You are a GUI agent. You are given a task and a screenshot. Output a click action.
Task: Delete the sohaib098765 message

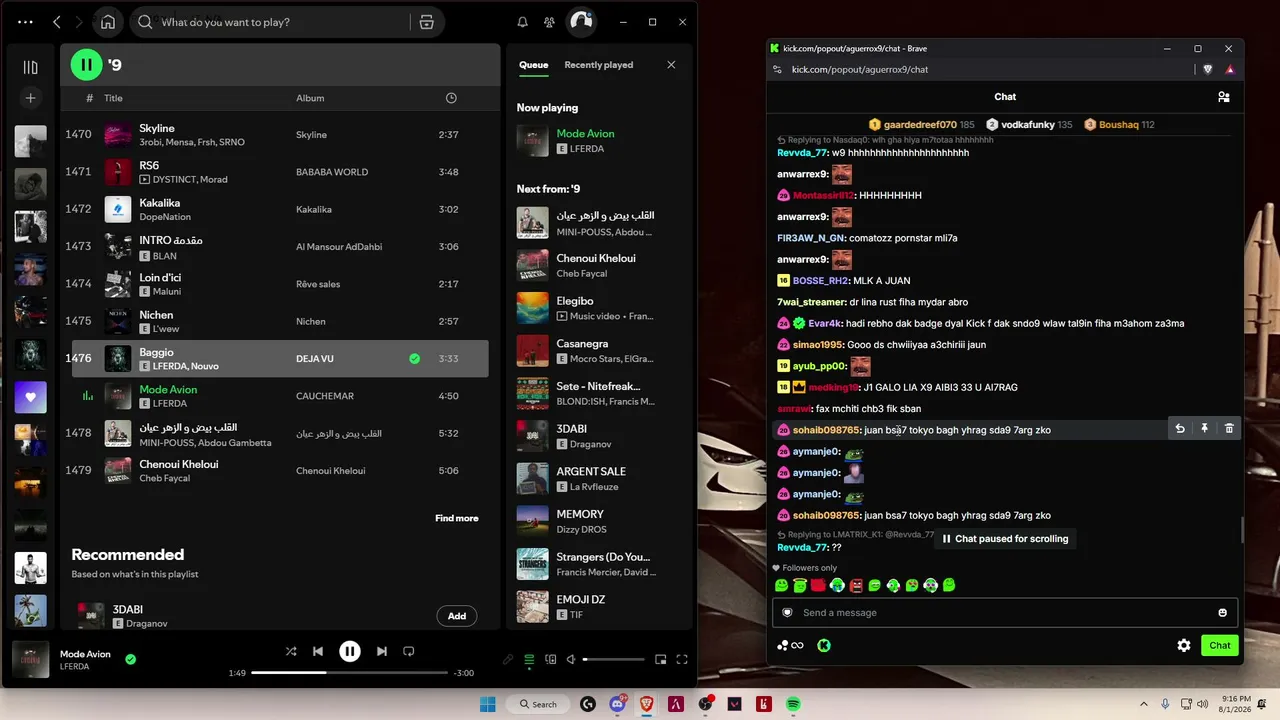click(x=1229, y=429)
